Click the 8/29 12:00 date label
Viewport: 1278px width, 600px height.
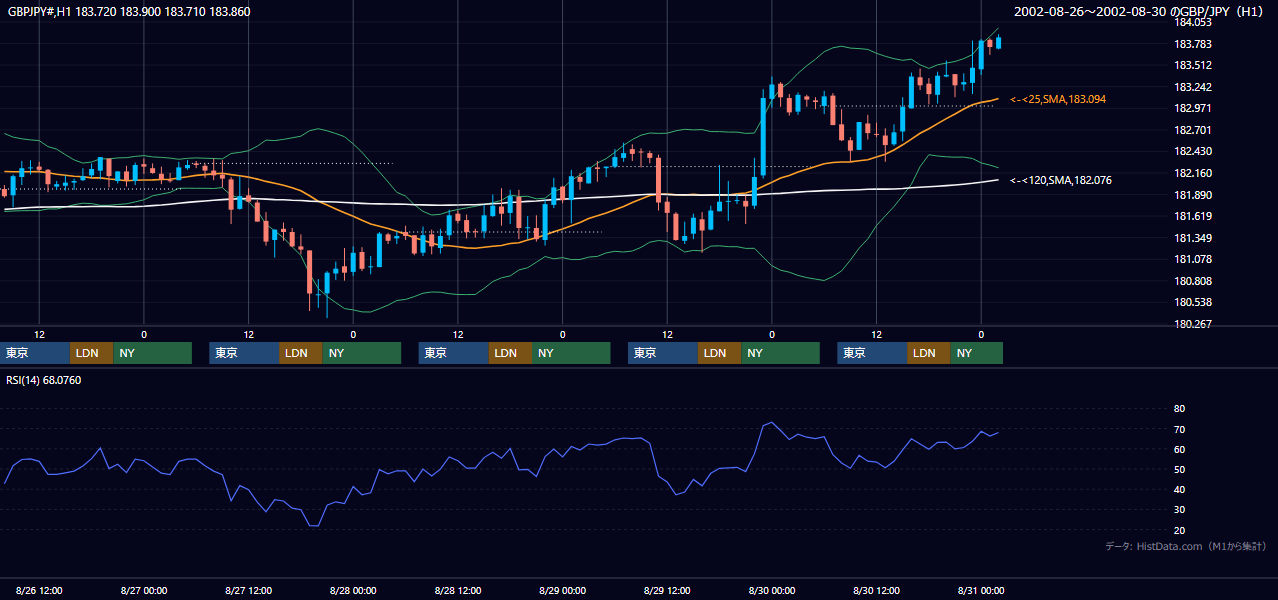[667, 590]
